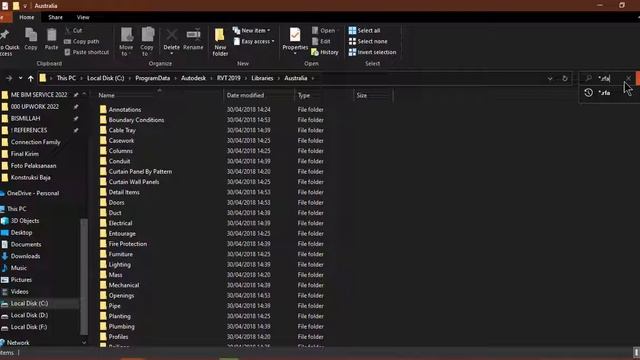The image size is (640, 360).
Task: Click Select none
Action: [368, 41]
